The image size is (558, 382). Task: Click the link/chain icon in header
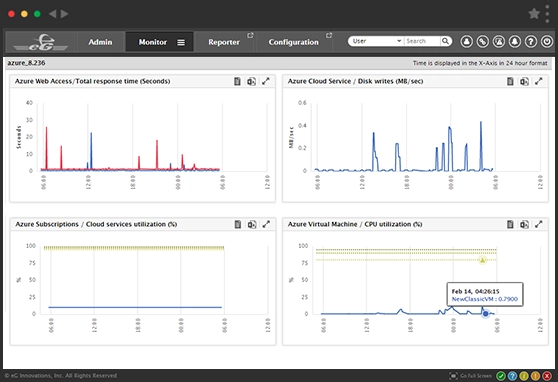483,41
